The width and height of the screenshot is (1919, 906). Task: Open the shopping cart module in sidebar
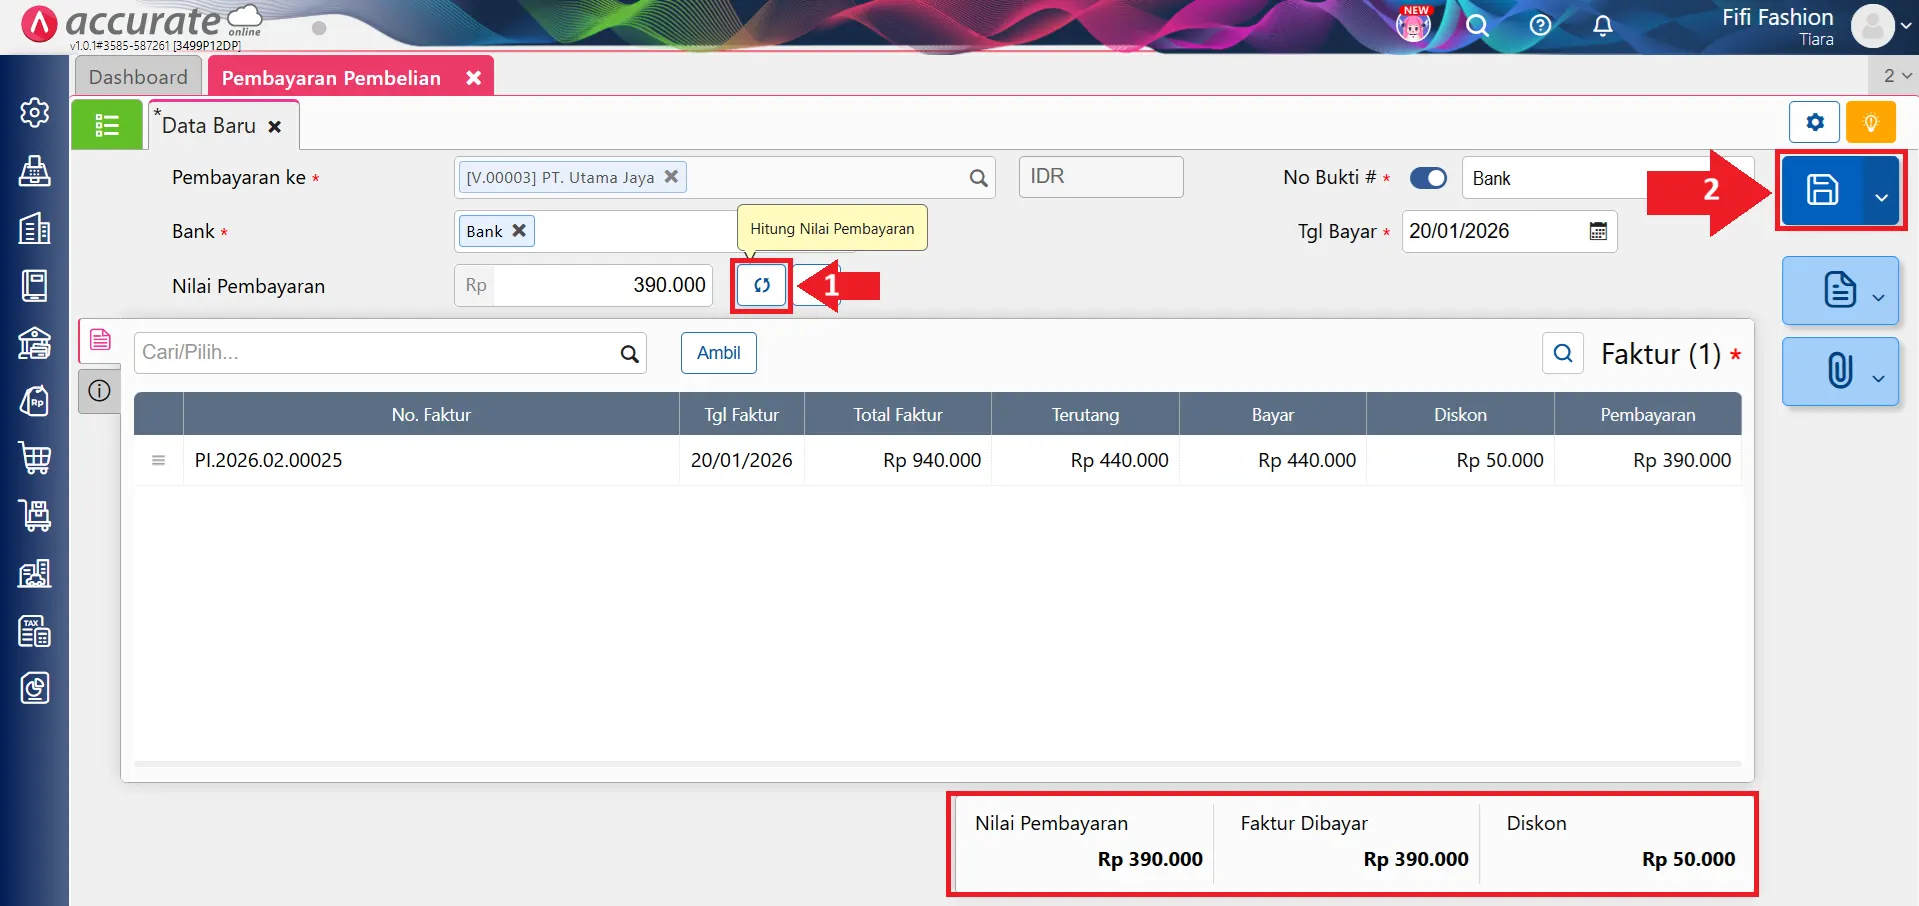(x=35, y=459)
